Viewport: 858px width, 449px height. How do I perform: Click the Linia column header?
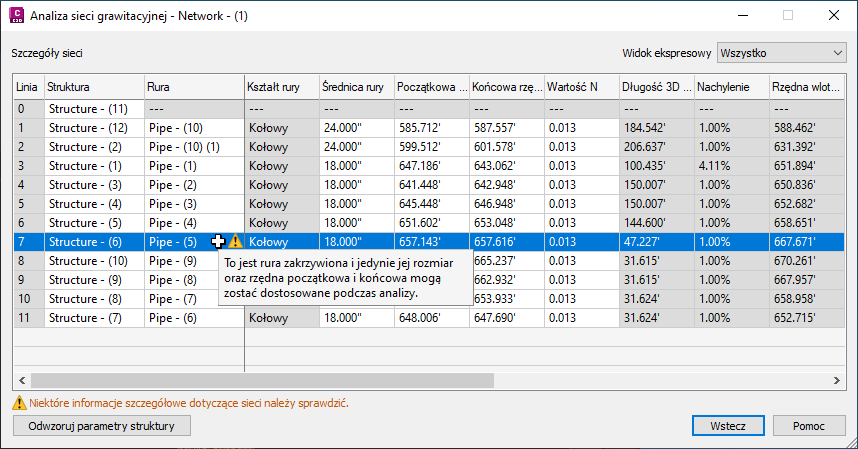(28, 87)
